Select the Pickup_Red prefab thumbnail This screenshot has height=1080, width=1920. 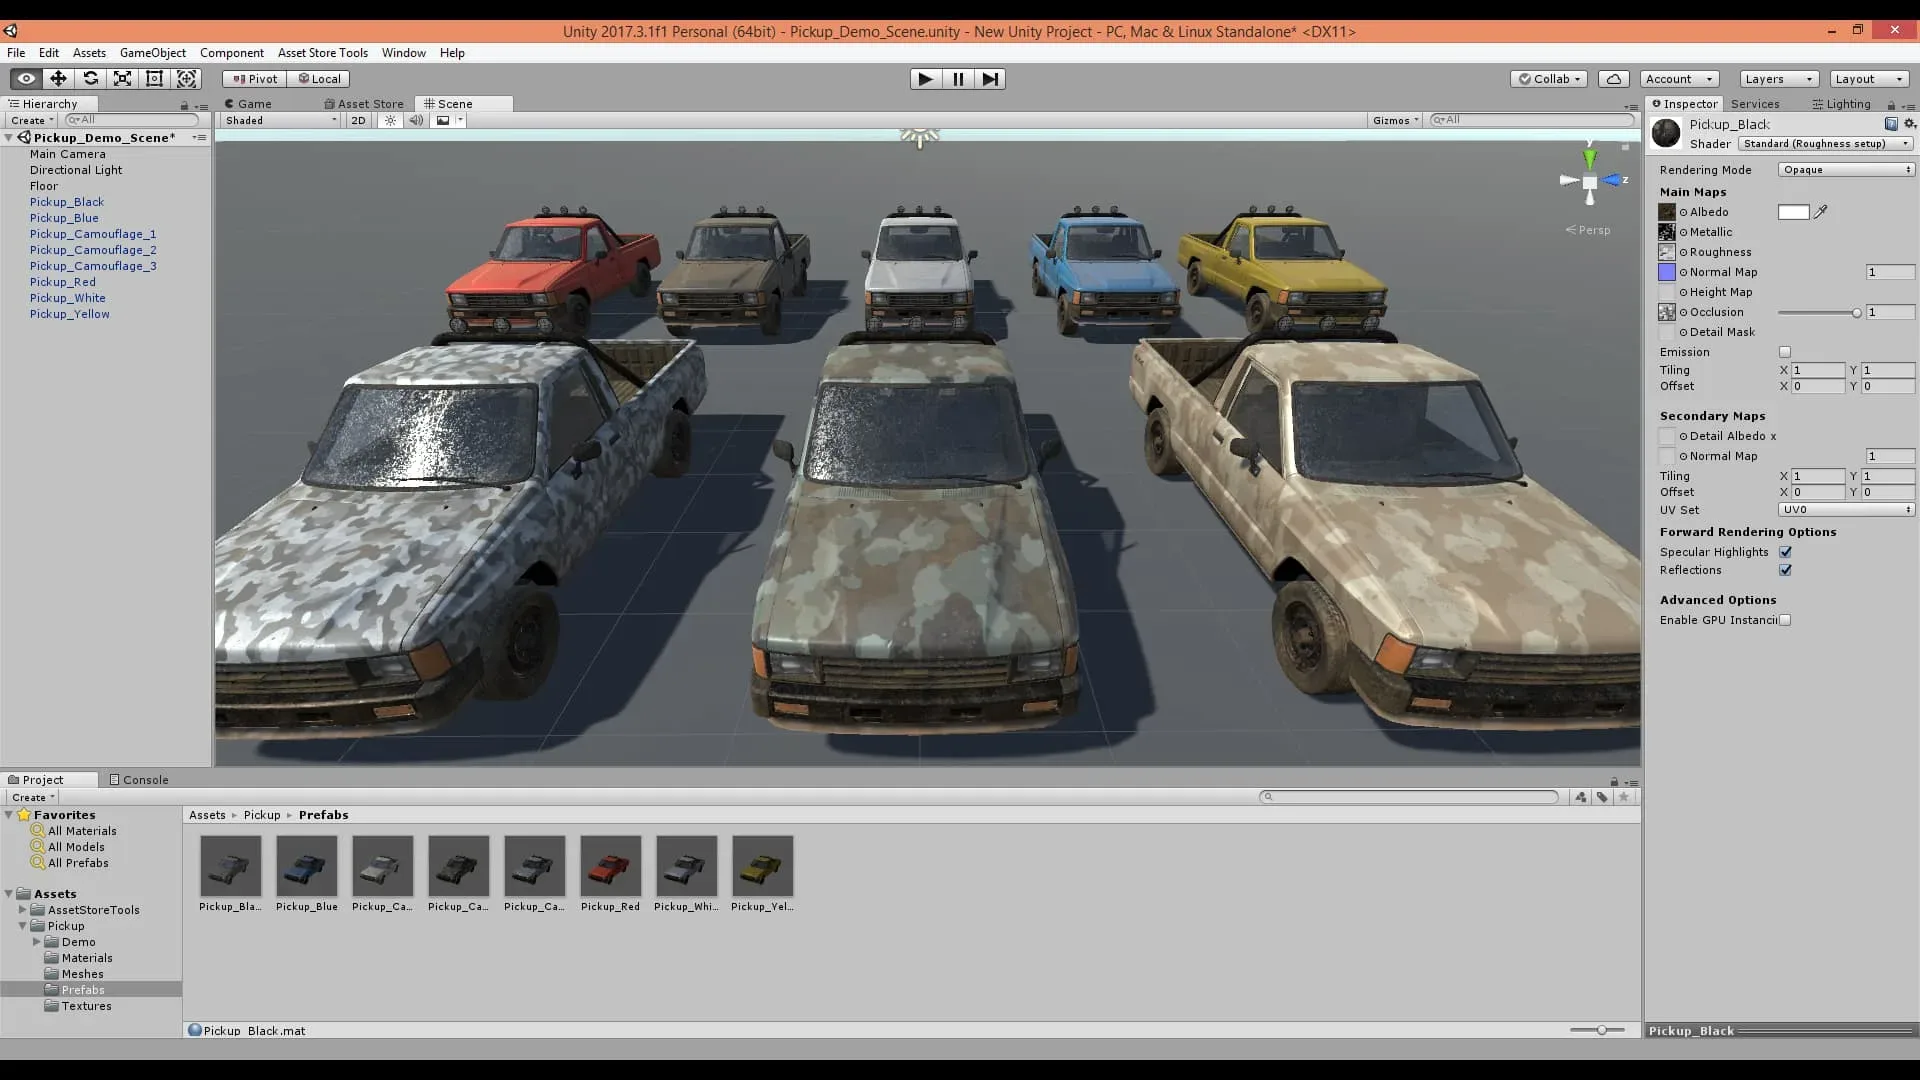[610, 866]
